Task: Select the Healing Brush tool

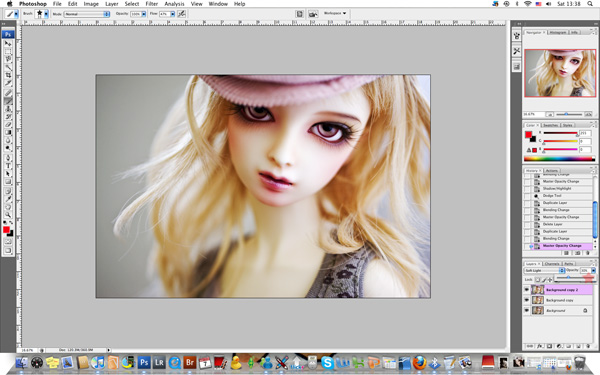Action: (8, 93)
